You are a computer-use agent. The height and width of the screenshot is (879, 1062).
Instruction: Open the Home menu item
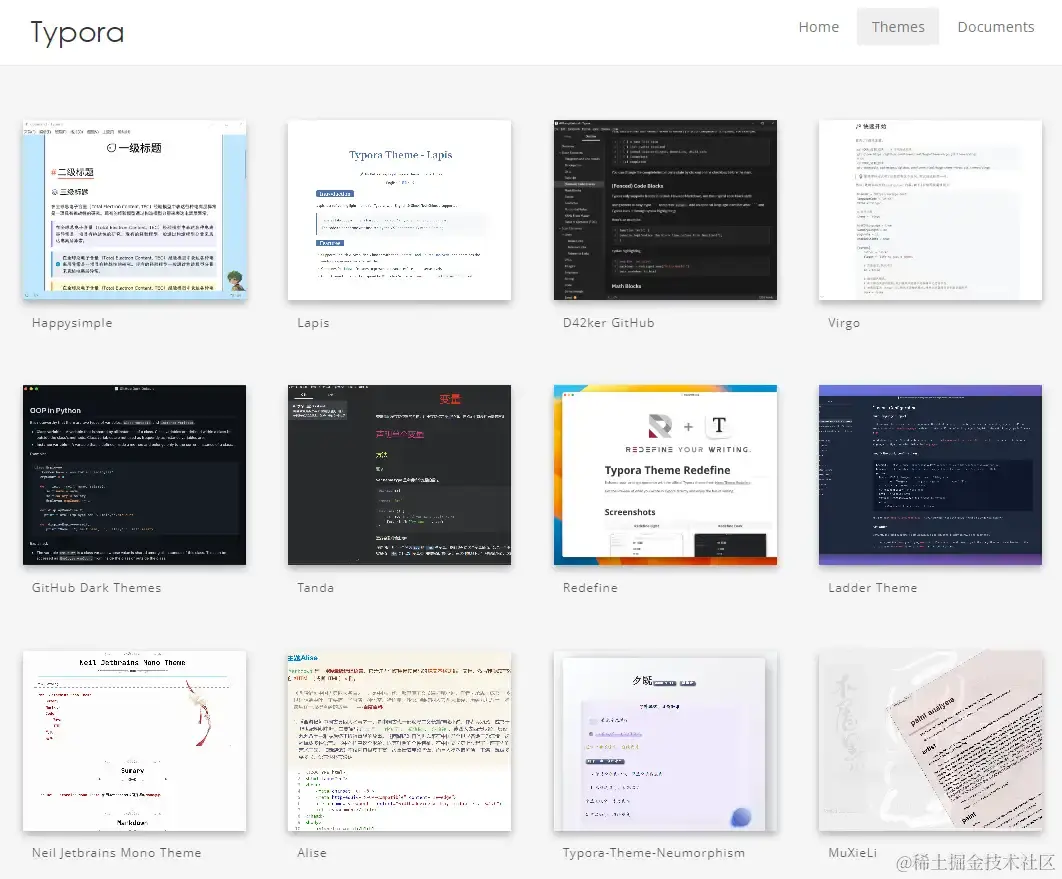(x=818, y=27)
